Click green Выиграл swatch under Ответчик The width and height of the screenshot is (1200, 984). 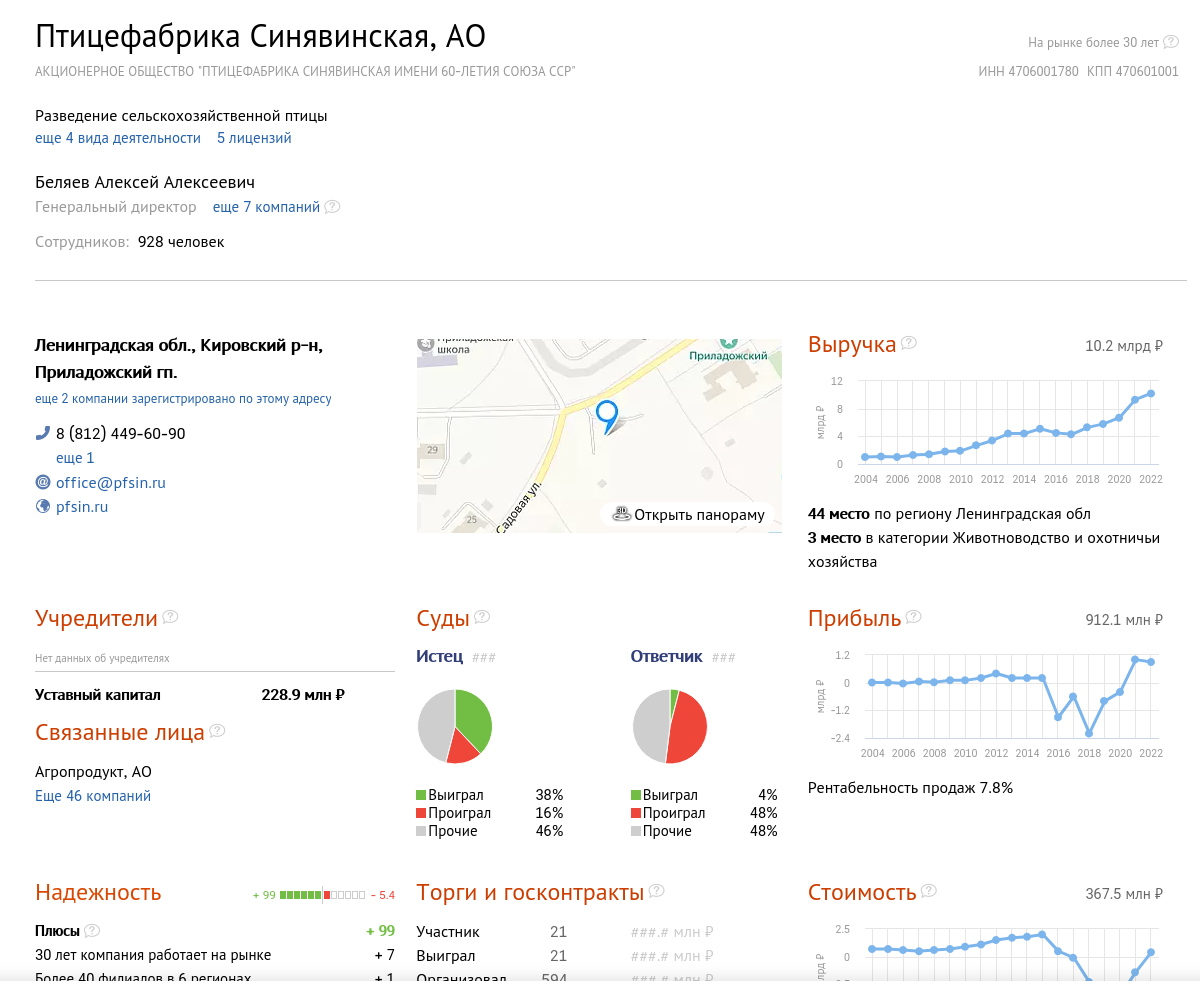[636, 795]
